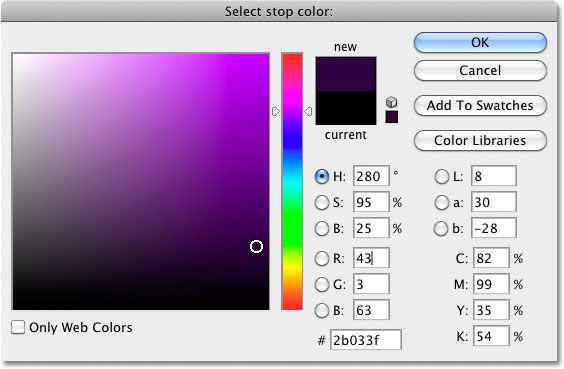Viewport: 564px width, 369px height.
Task: Click the left hue slider arrow
Action: tap(276, 111)
